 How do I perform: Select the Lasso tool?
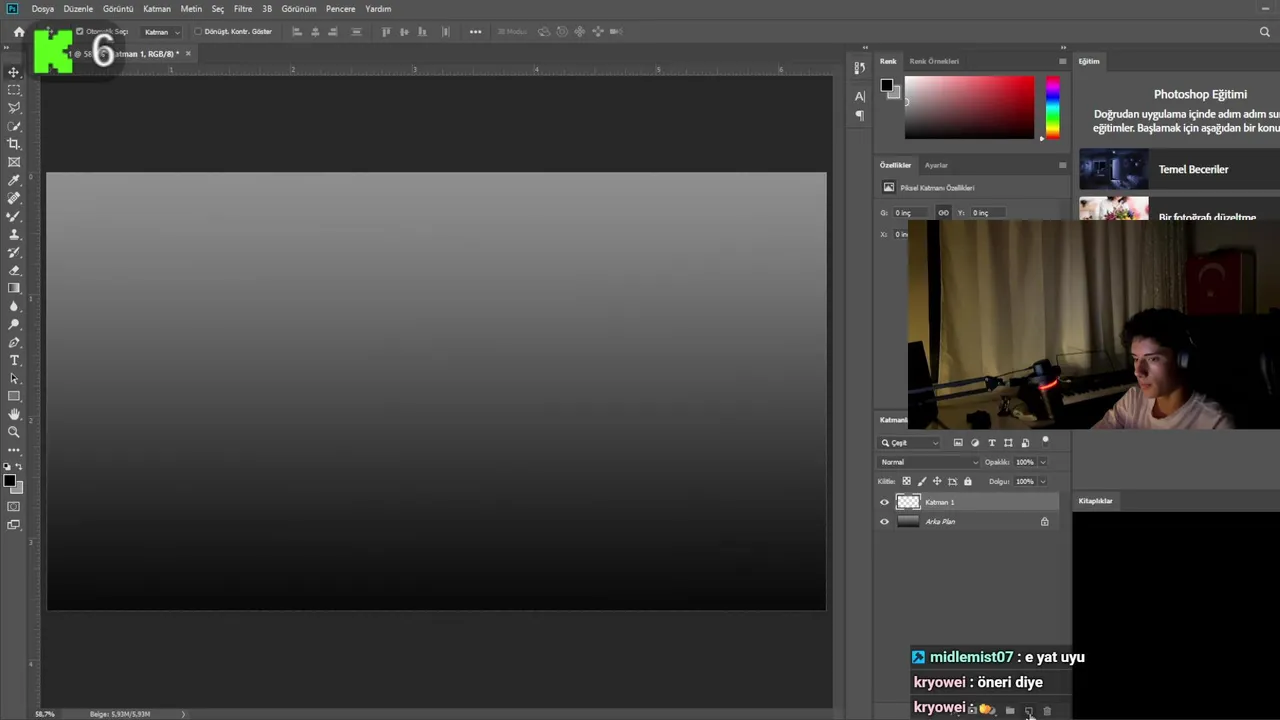[14, 108]
